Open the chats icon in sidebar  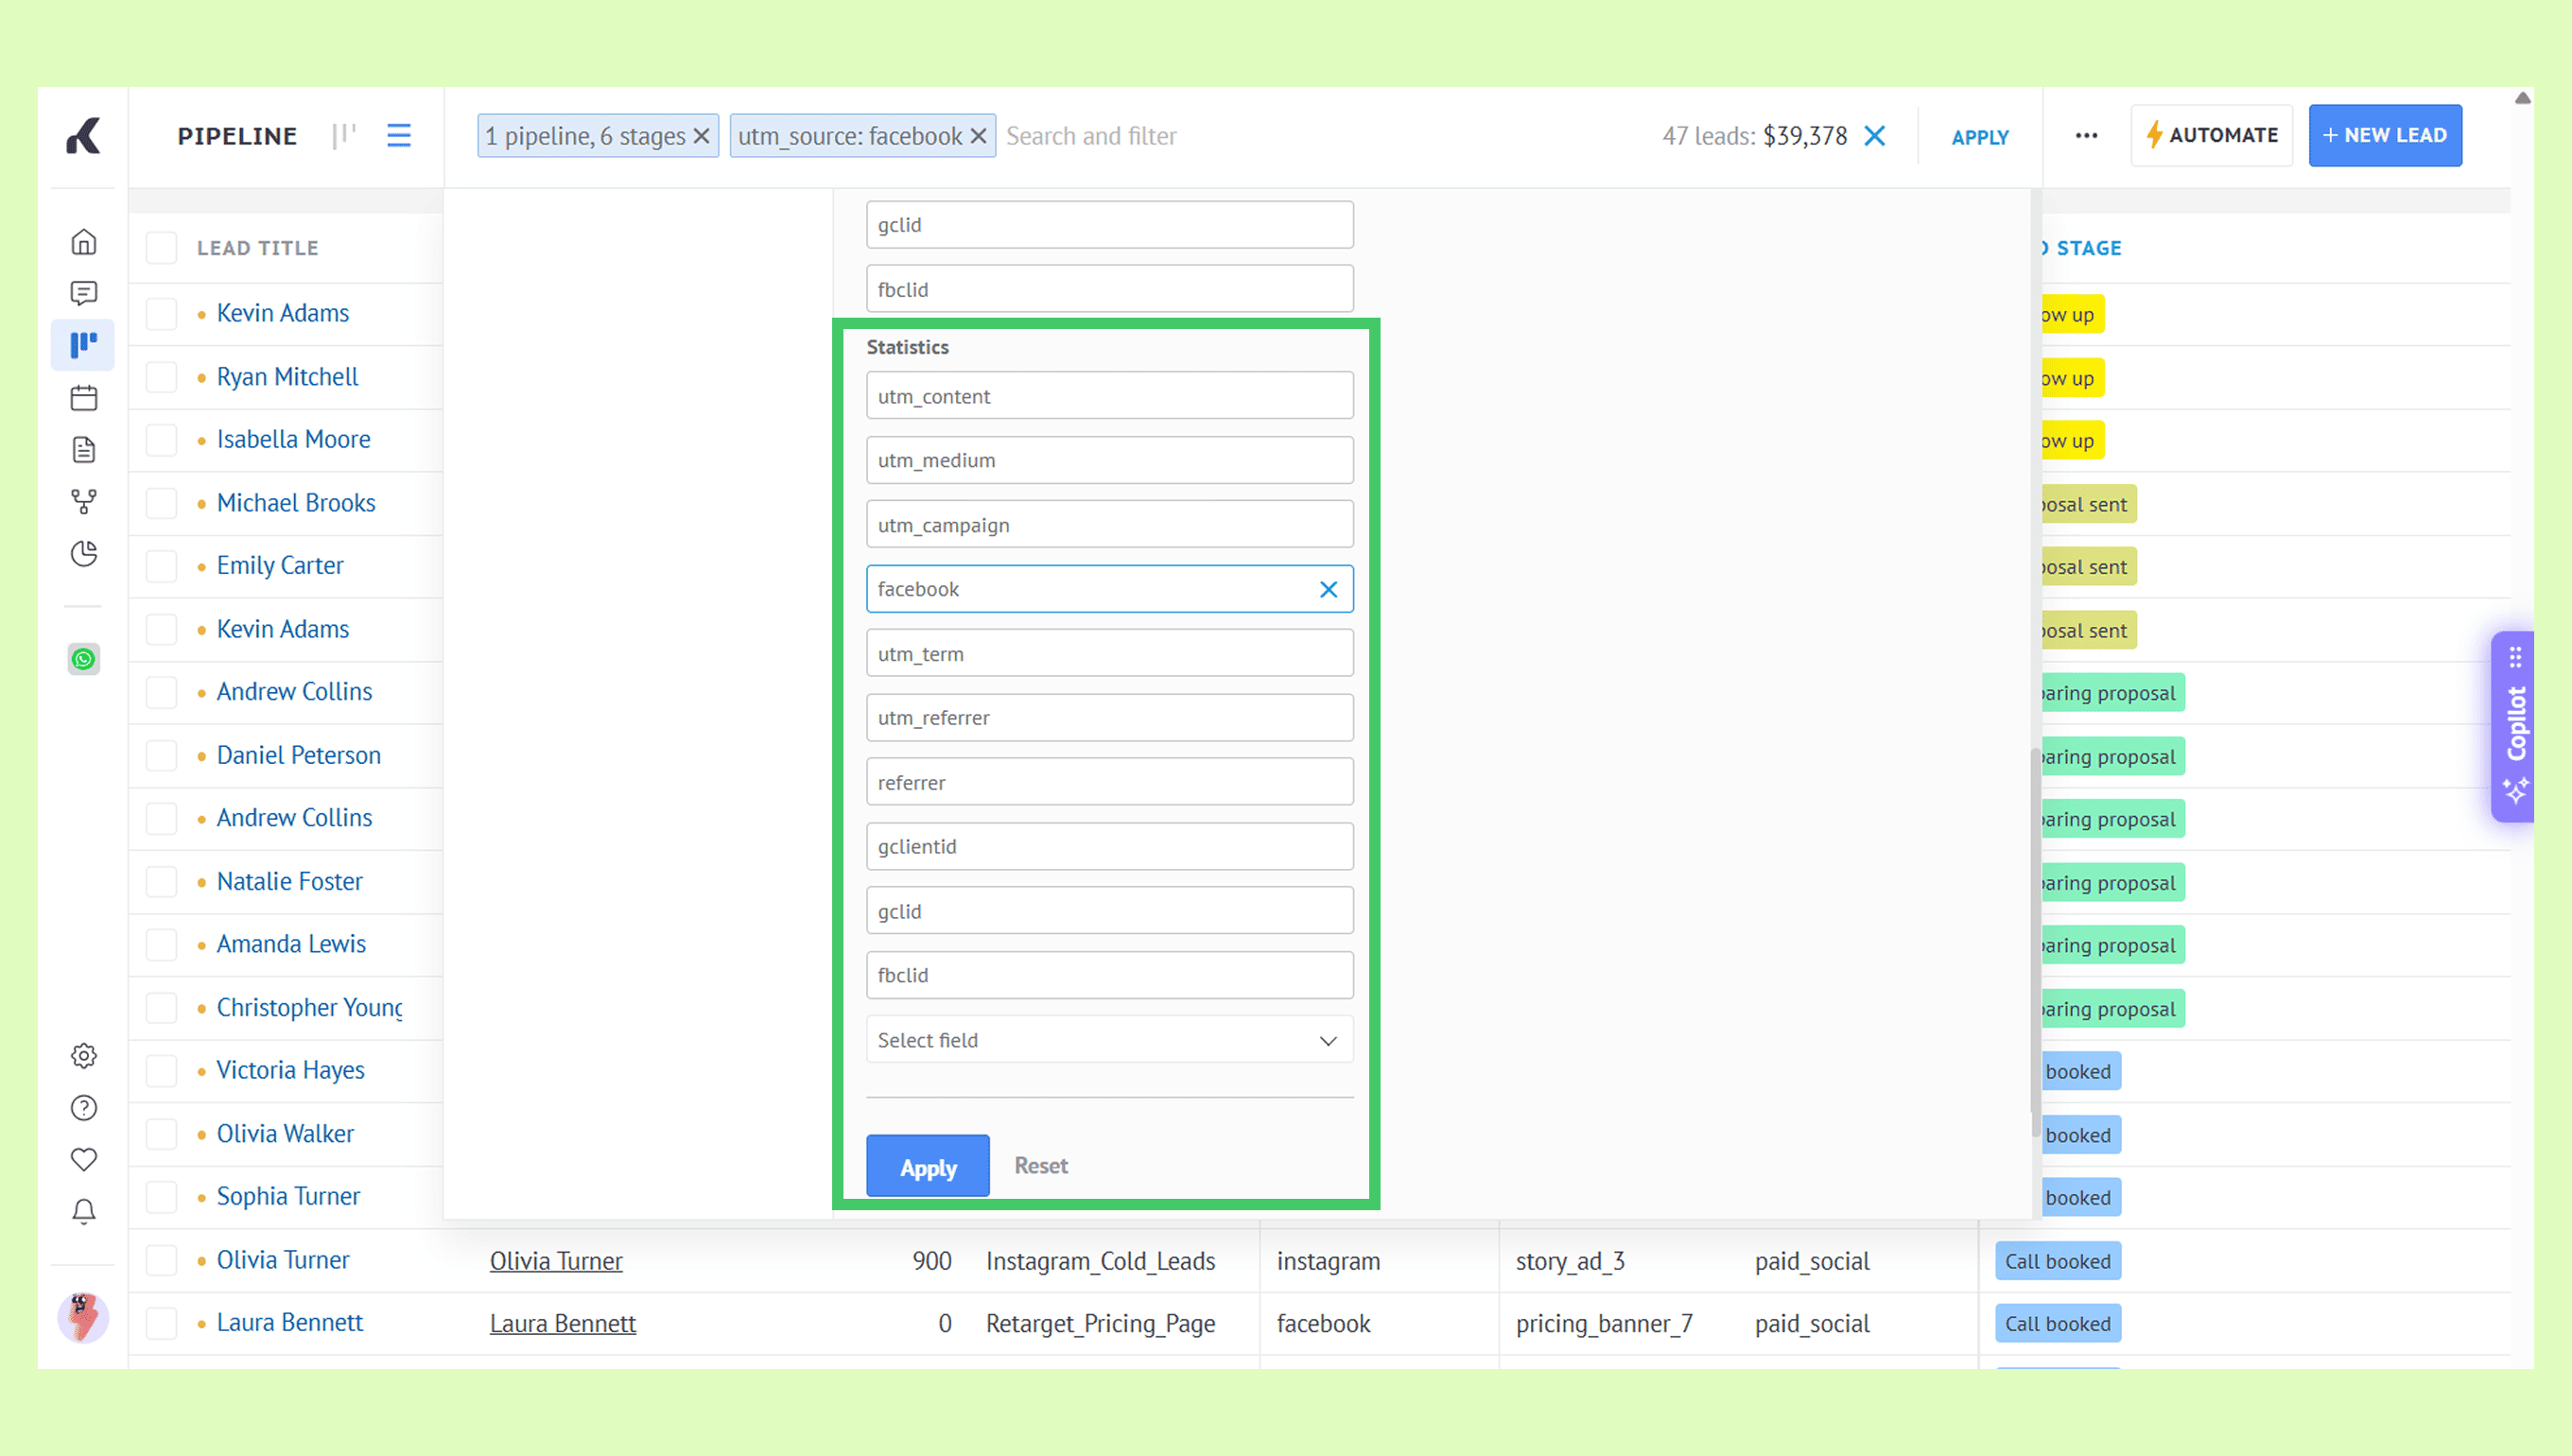(84, 293)
